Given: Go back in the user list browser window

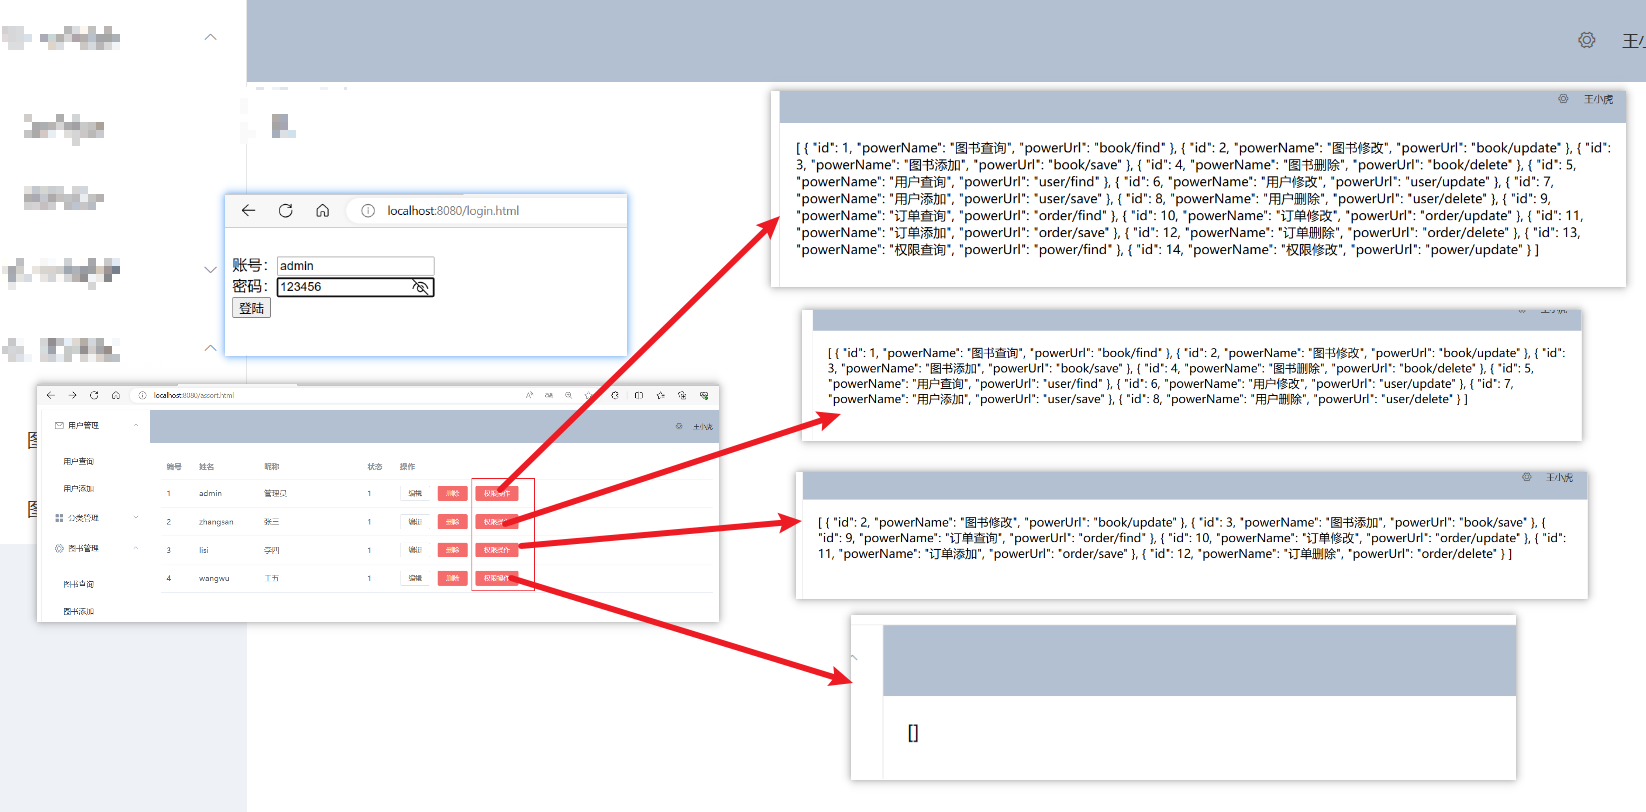Looking at the screenshot, I should click(x=51, y=395).
